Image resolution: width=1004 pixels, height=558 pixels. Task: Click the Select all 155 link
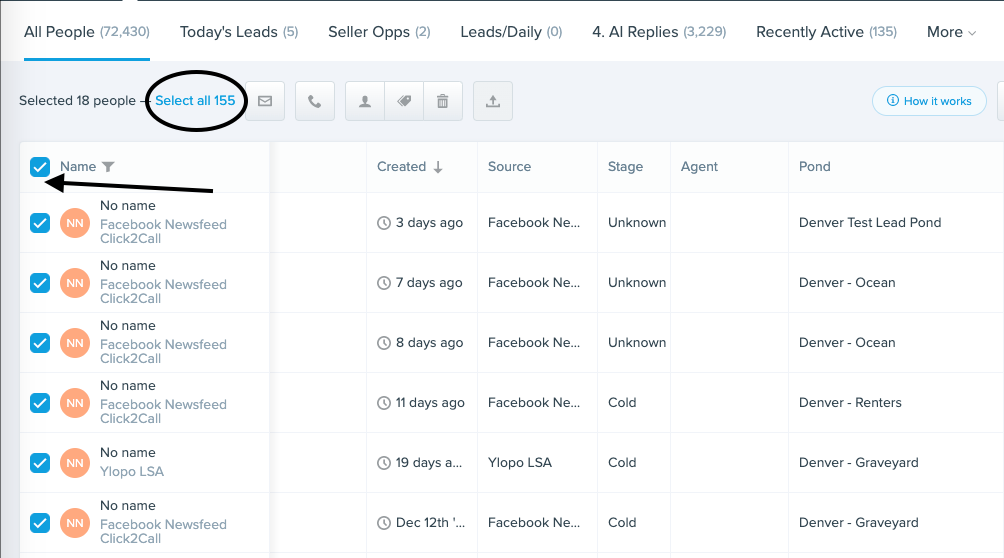point(195,101)
